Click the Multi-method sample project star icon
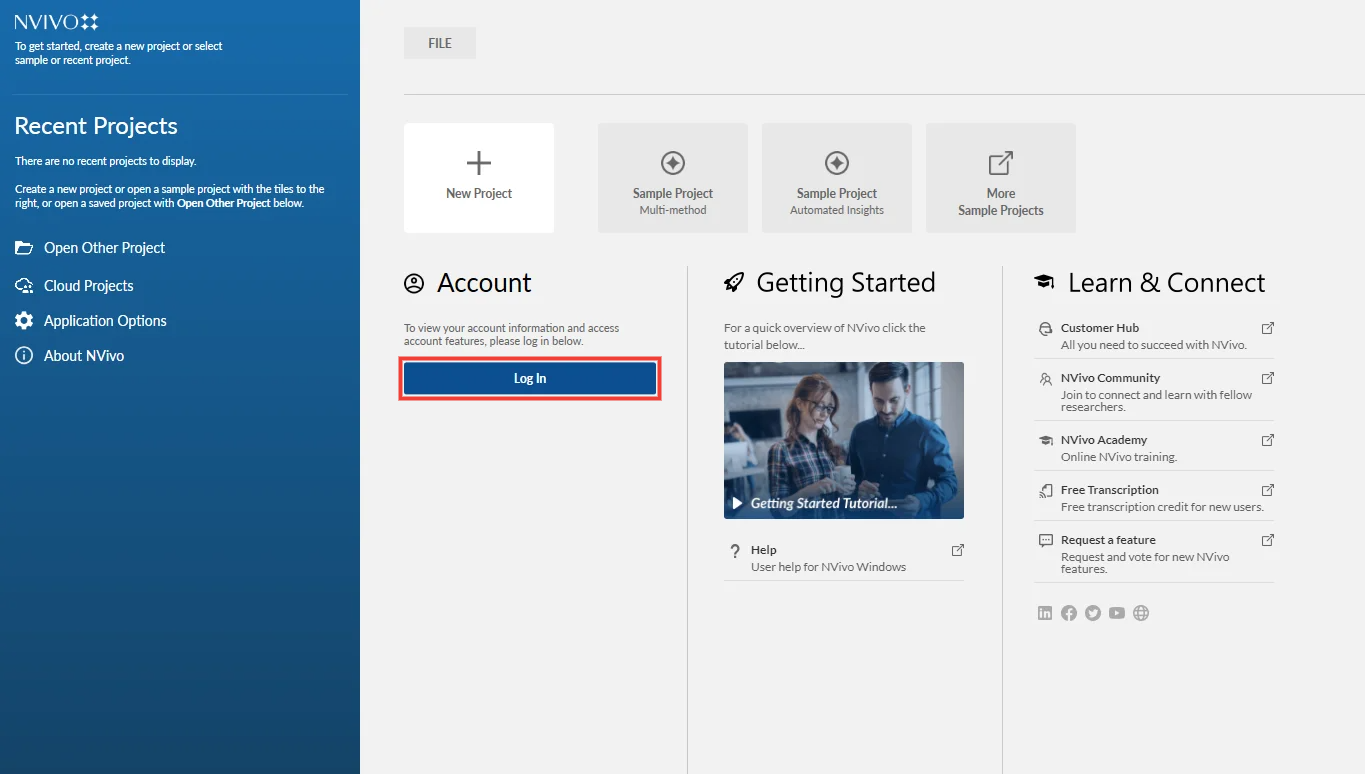The height and width of the screenshot is (774, 1365). 673,163
